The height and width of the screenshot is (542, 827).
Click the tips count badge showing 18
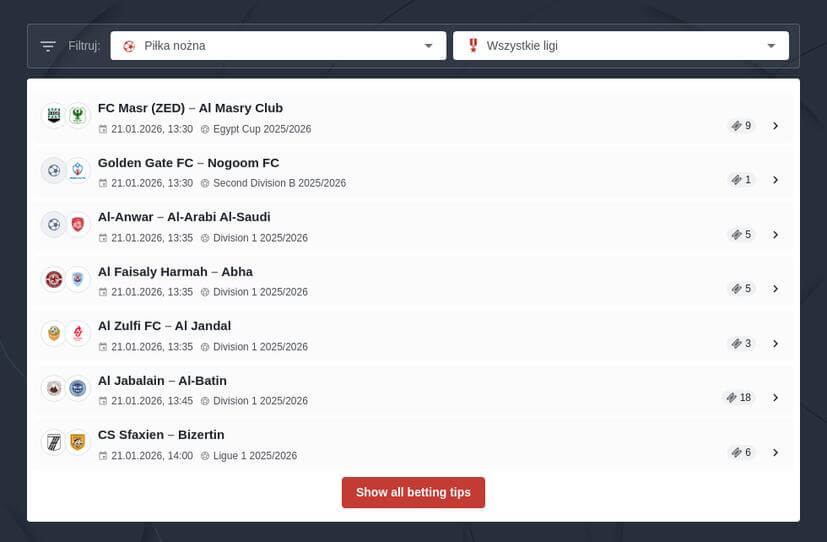click(739, 397)
